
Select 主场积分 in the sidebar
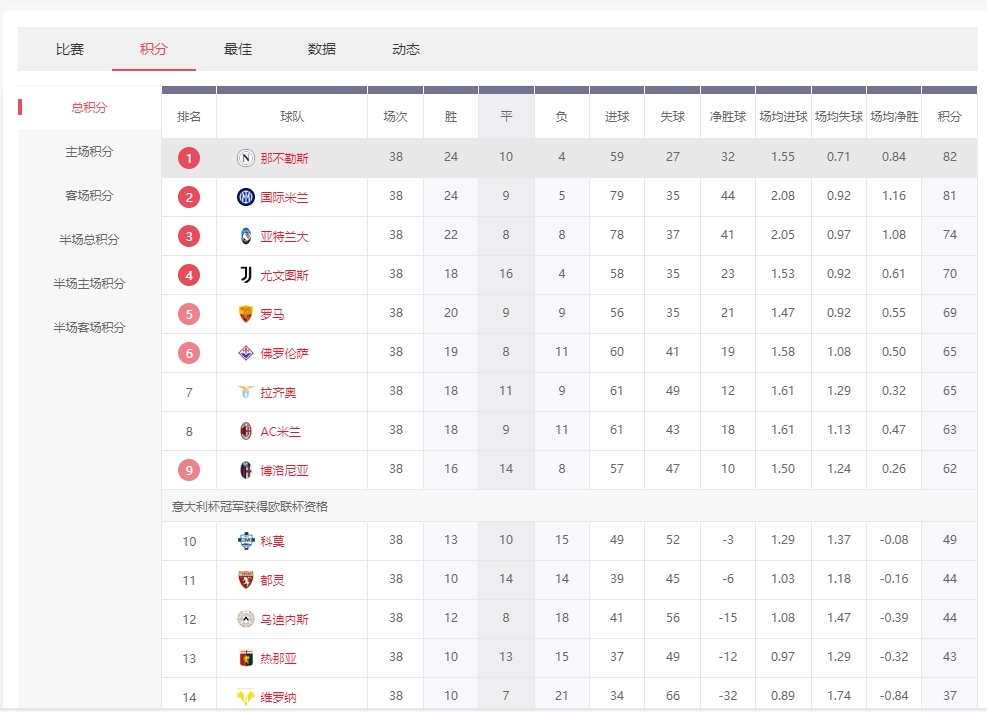89,152
